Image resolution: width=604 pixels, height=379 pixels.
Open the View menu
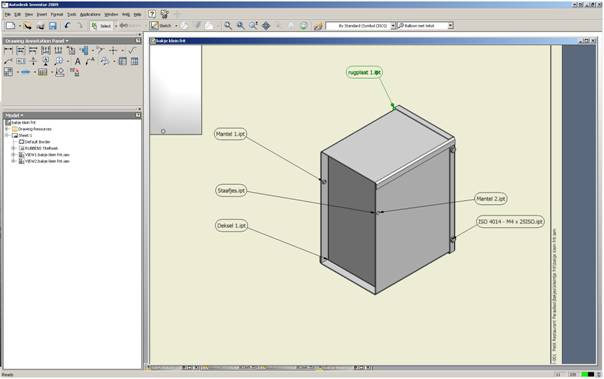tap(29, 15)
